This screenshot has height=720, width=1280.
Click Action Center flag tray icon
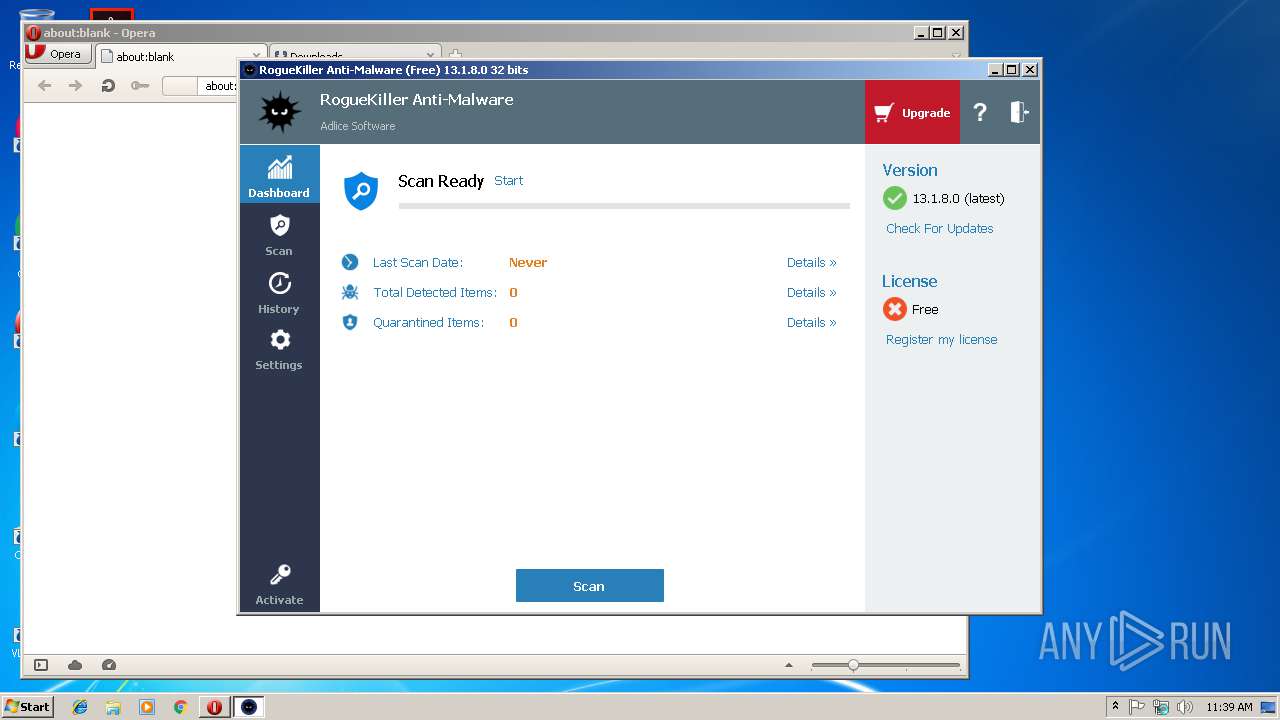click(x=1138, y=707)
